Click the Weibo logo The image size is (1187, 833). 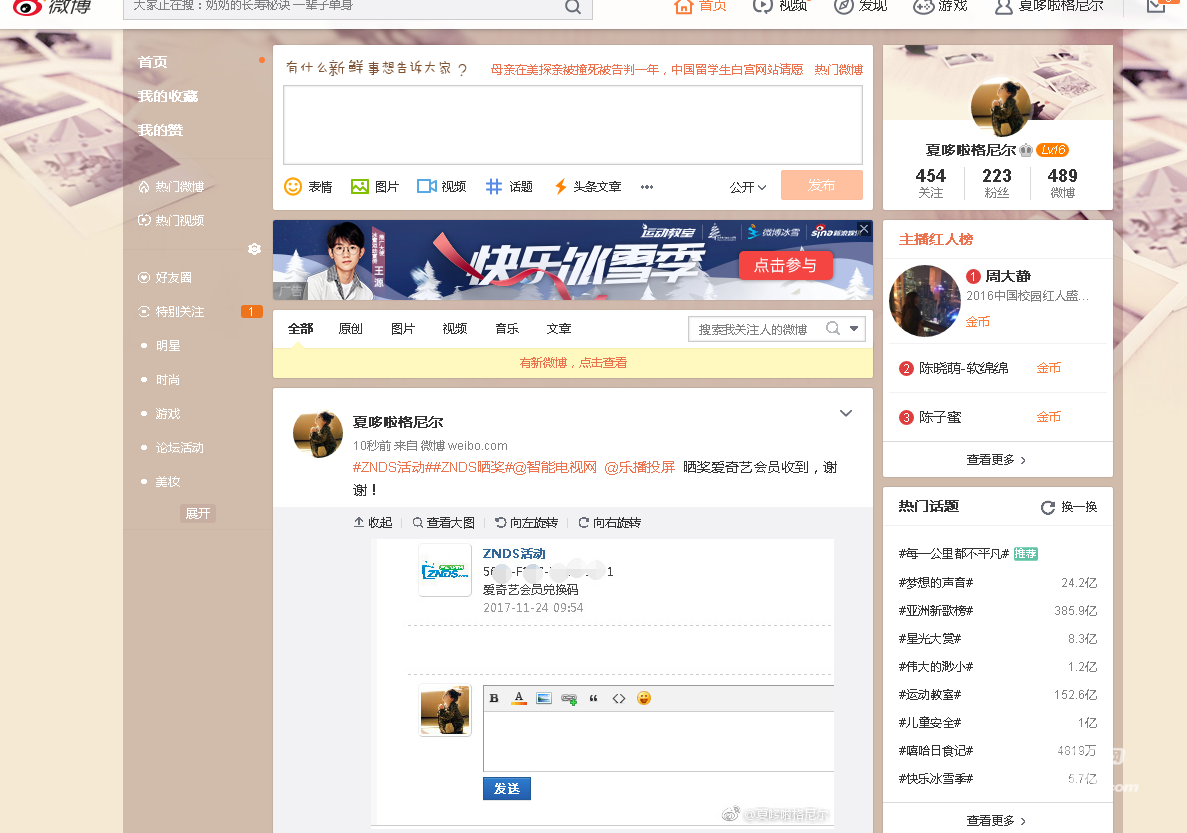[51, 7]
